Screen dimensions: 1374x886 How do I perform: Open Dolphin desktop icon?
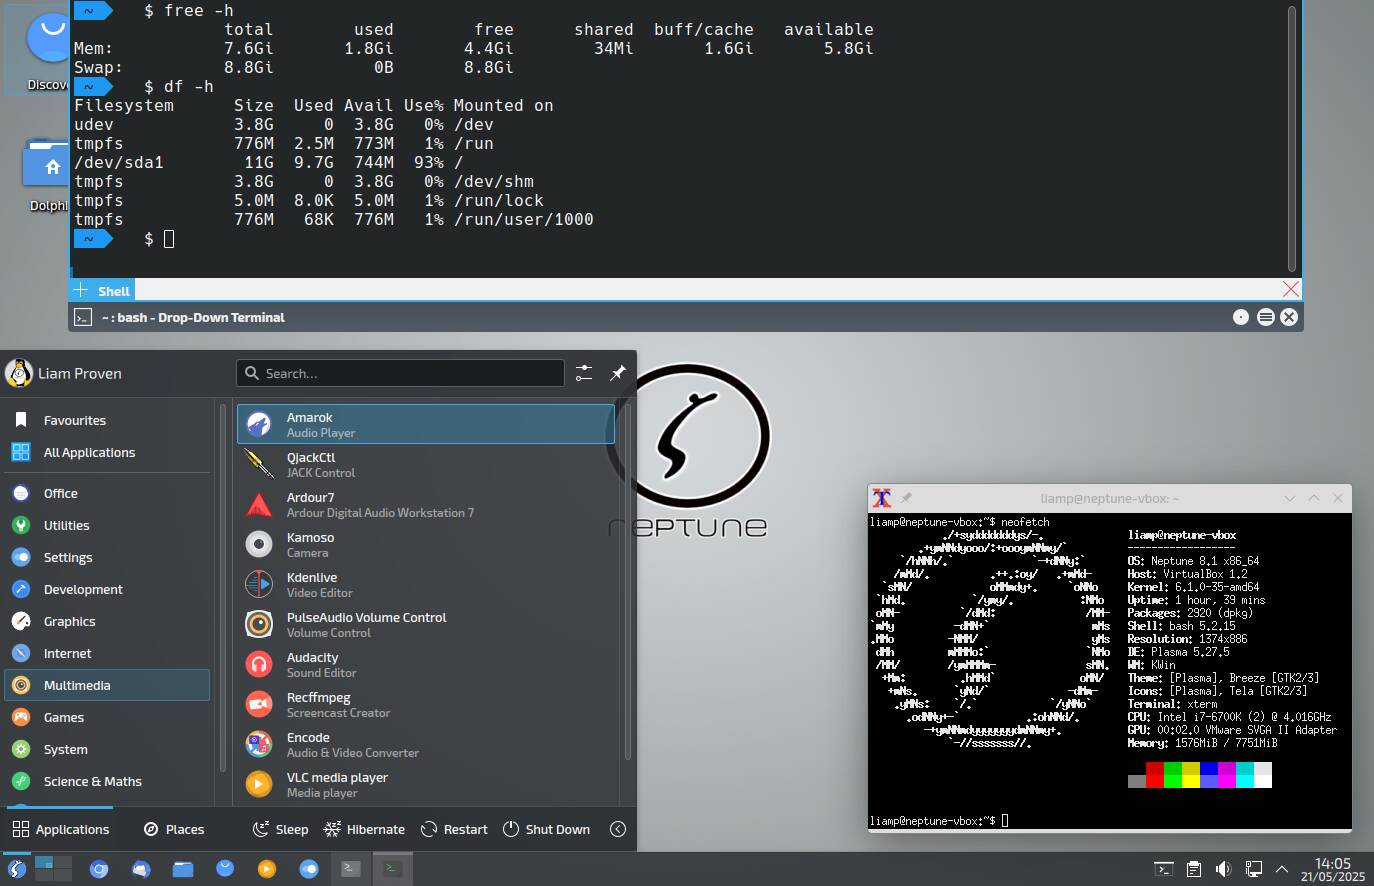[x=48, y=175]
